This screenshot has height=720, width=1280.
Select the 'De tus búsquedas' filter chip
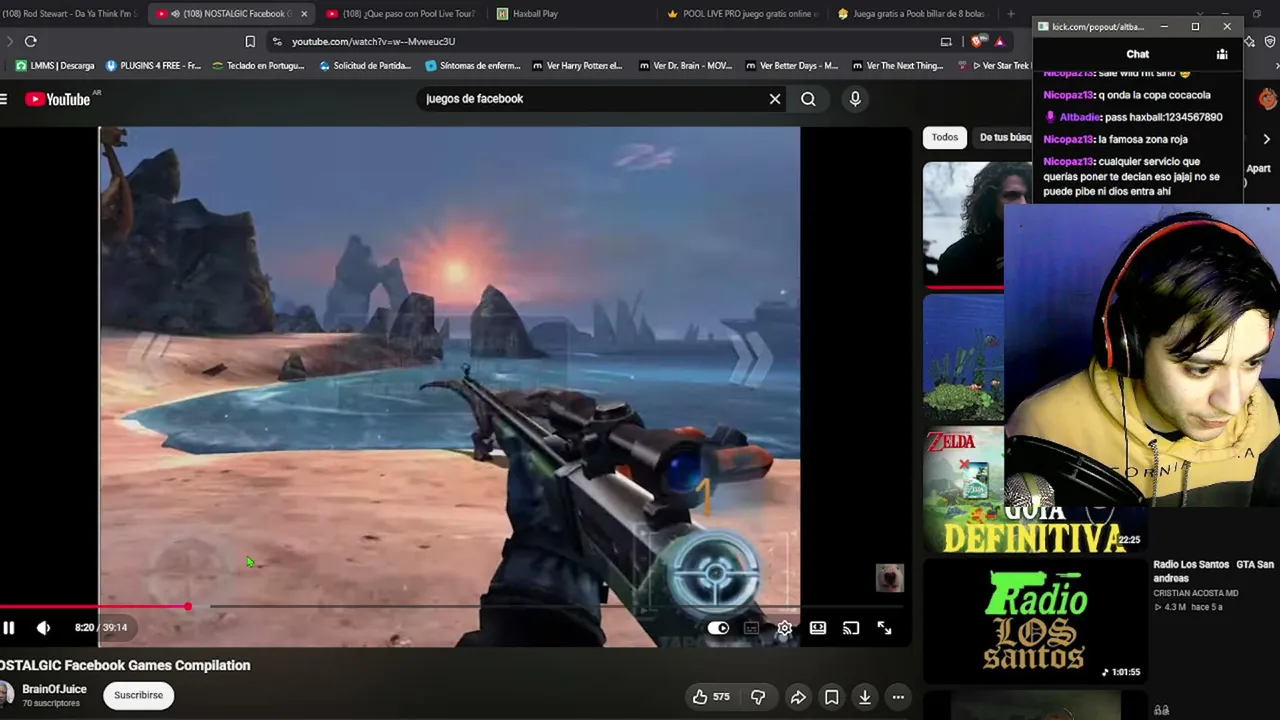(x=1004, y=137)
